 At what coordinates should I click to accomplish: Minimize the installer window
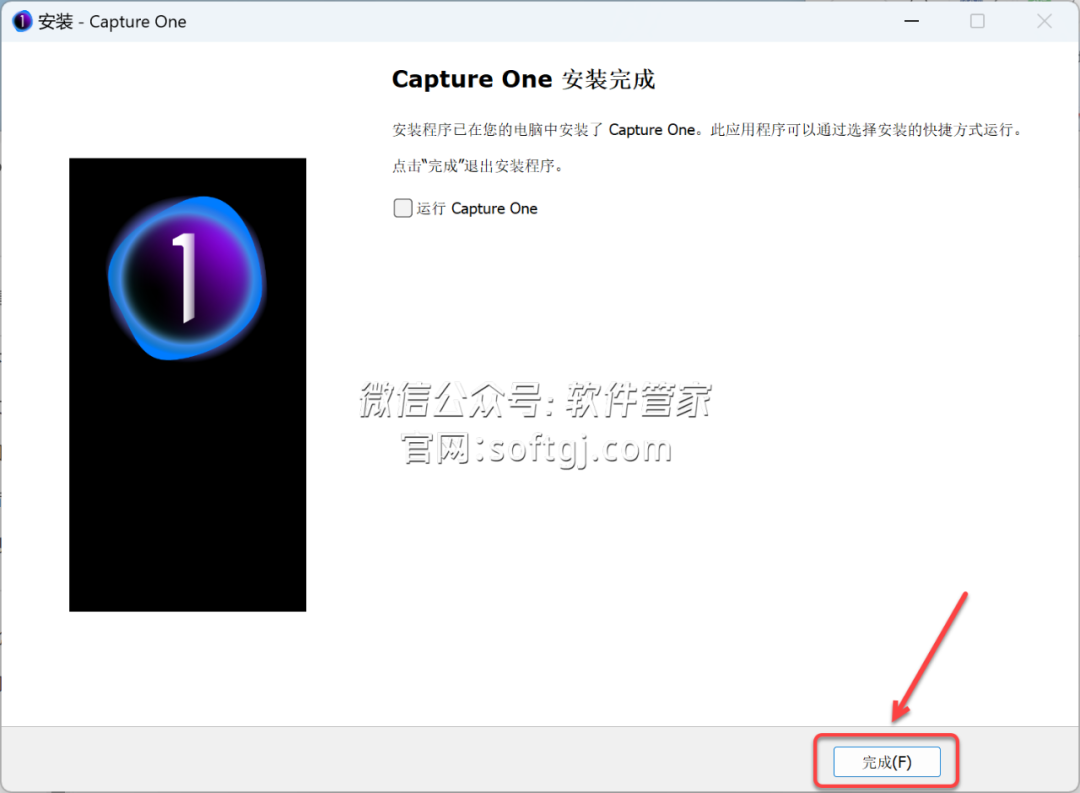point(911,21)
